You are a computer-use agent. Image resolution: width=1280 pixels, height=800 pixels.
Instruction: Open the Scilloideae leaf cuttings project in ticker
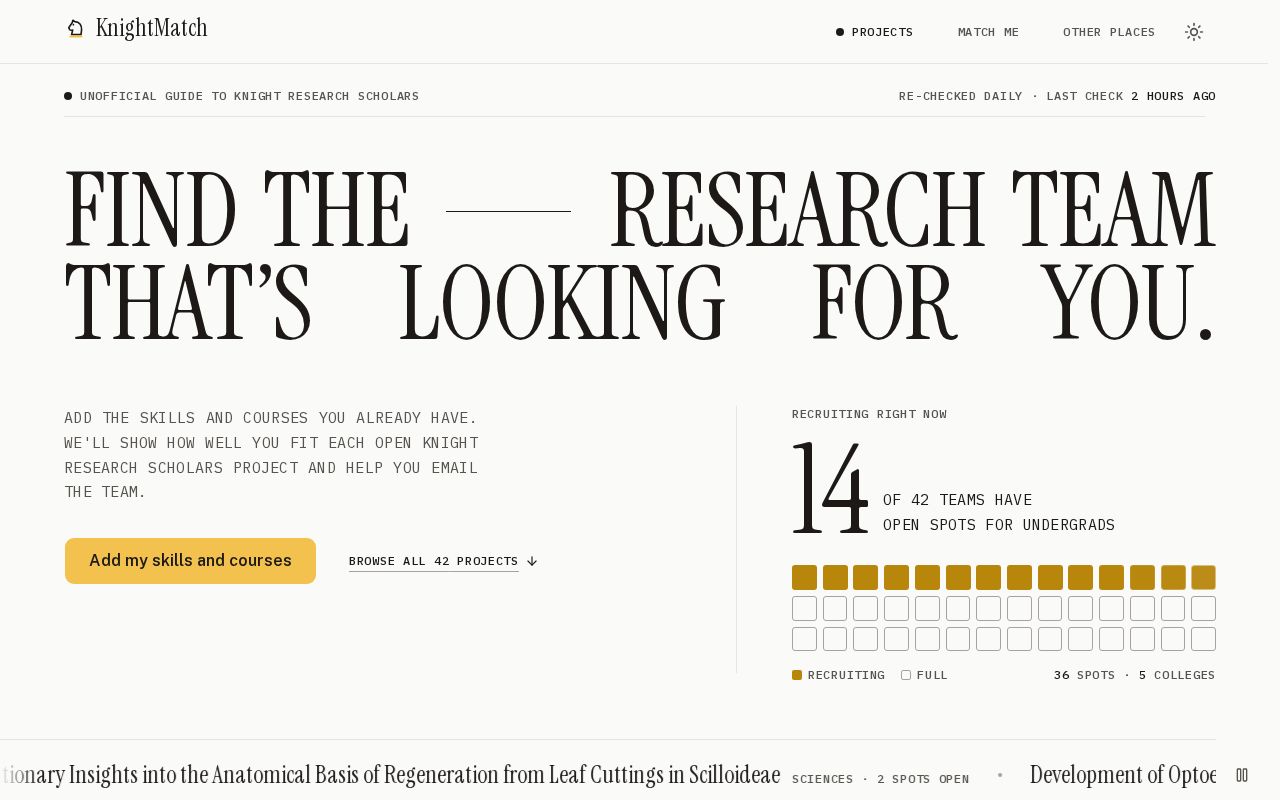coord(390,775)
